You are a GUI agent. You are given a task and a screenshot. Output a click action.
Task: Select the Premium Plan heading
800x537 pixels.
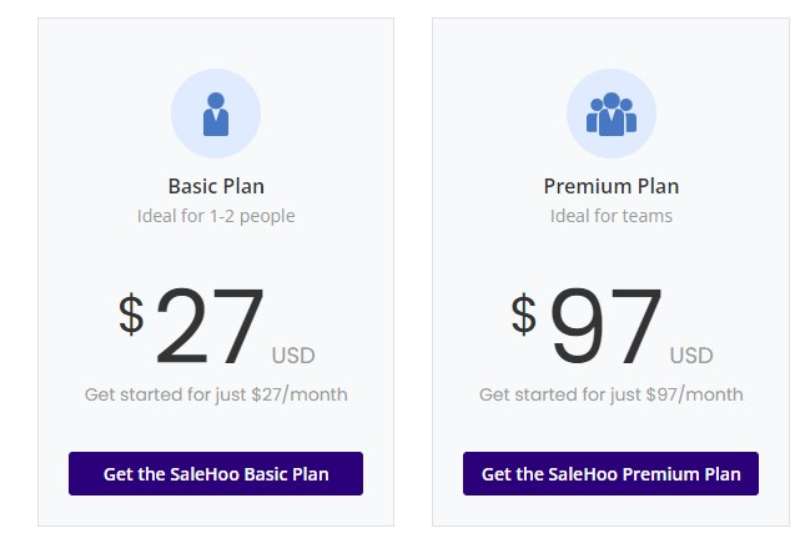coord(611,186)
